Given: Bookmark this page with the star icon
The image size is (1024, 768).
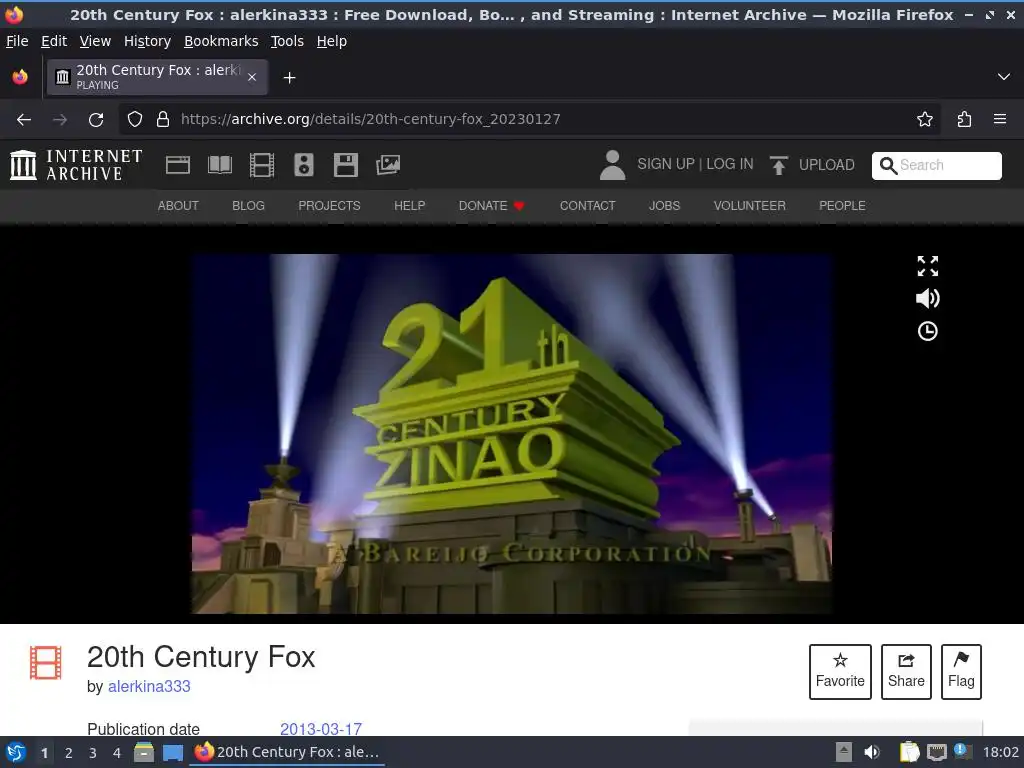Looking at the screenshot, I should pos(924,119).
